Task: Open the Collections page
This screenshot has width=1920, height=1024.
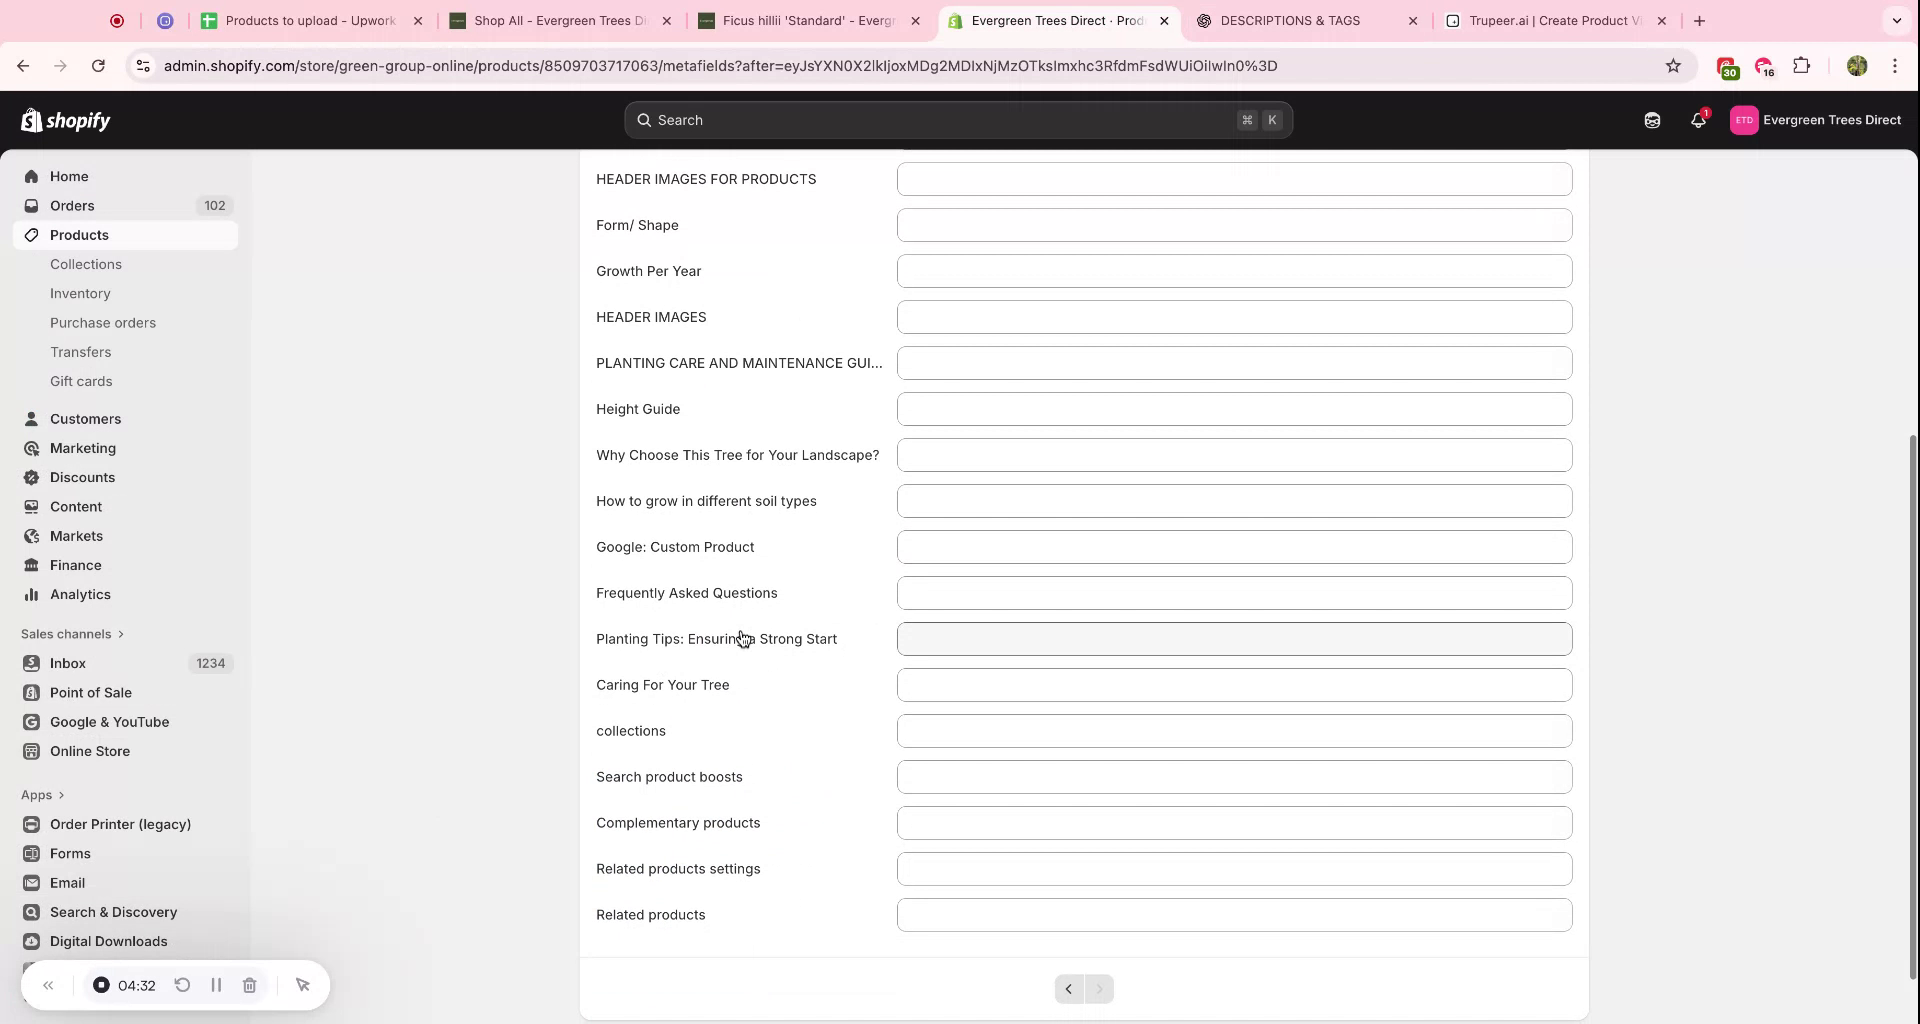Action: (x=87, y=264)
